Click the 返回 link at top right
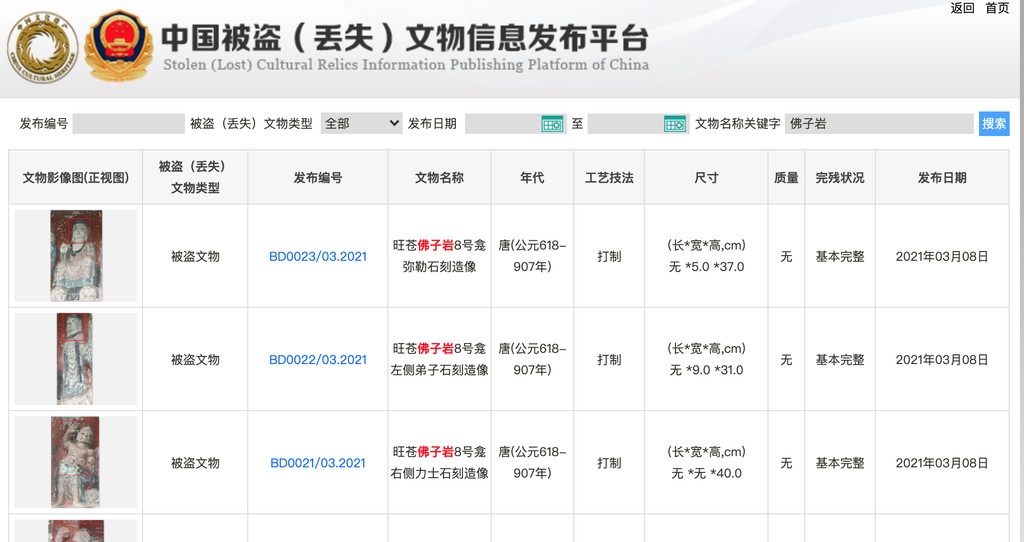Screen dimensions: 1024x542 point(962,8)
